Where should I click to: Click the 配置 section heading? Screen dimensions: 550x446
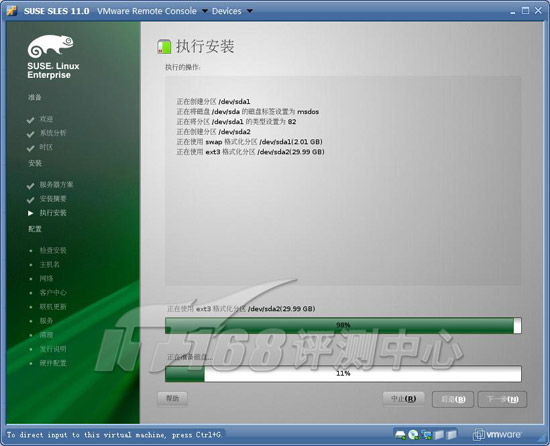click(35, 229)
